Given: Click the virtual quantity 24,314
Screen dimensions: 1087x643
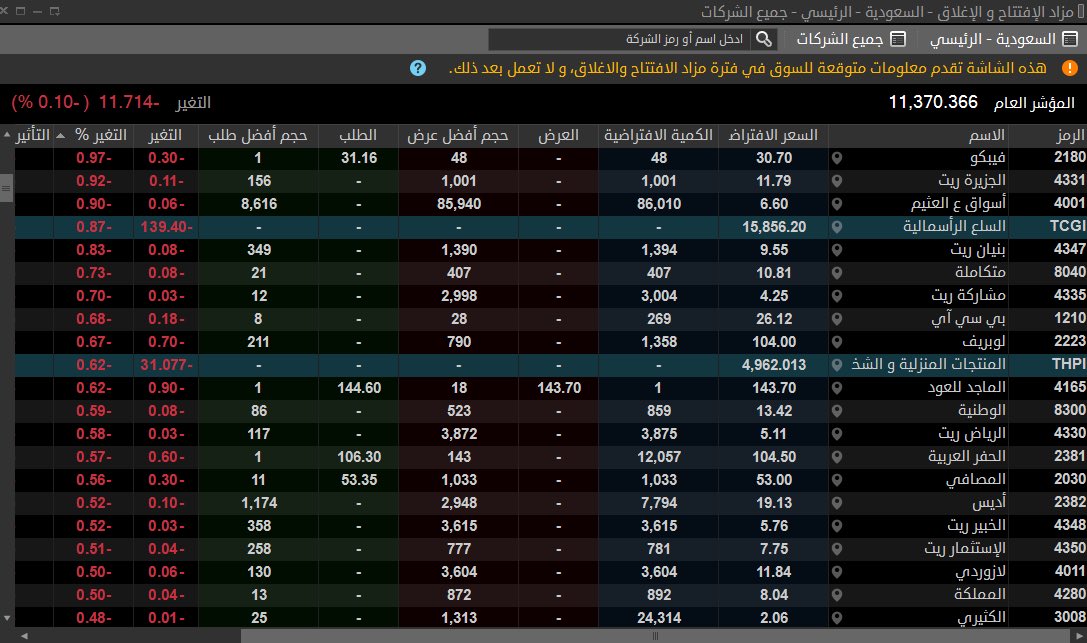Looking at the screenshot, I should (659, 618).
